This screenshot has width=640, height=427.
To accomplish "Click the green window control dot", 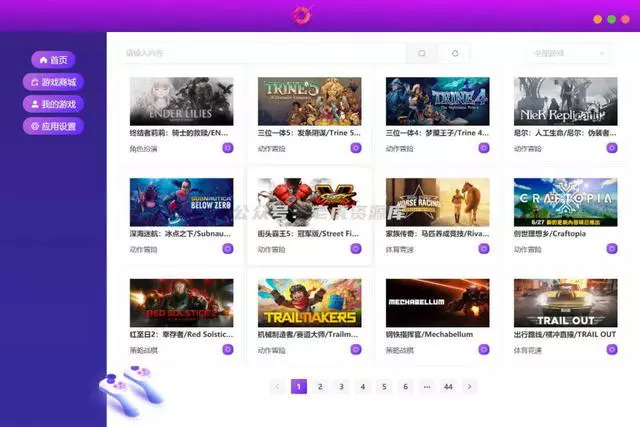I will [x=611, y=19].
